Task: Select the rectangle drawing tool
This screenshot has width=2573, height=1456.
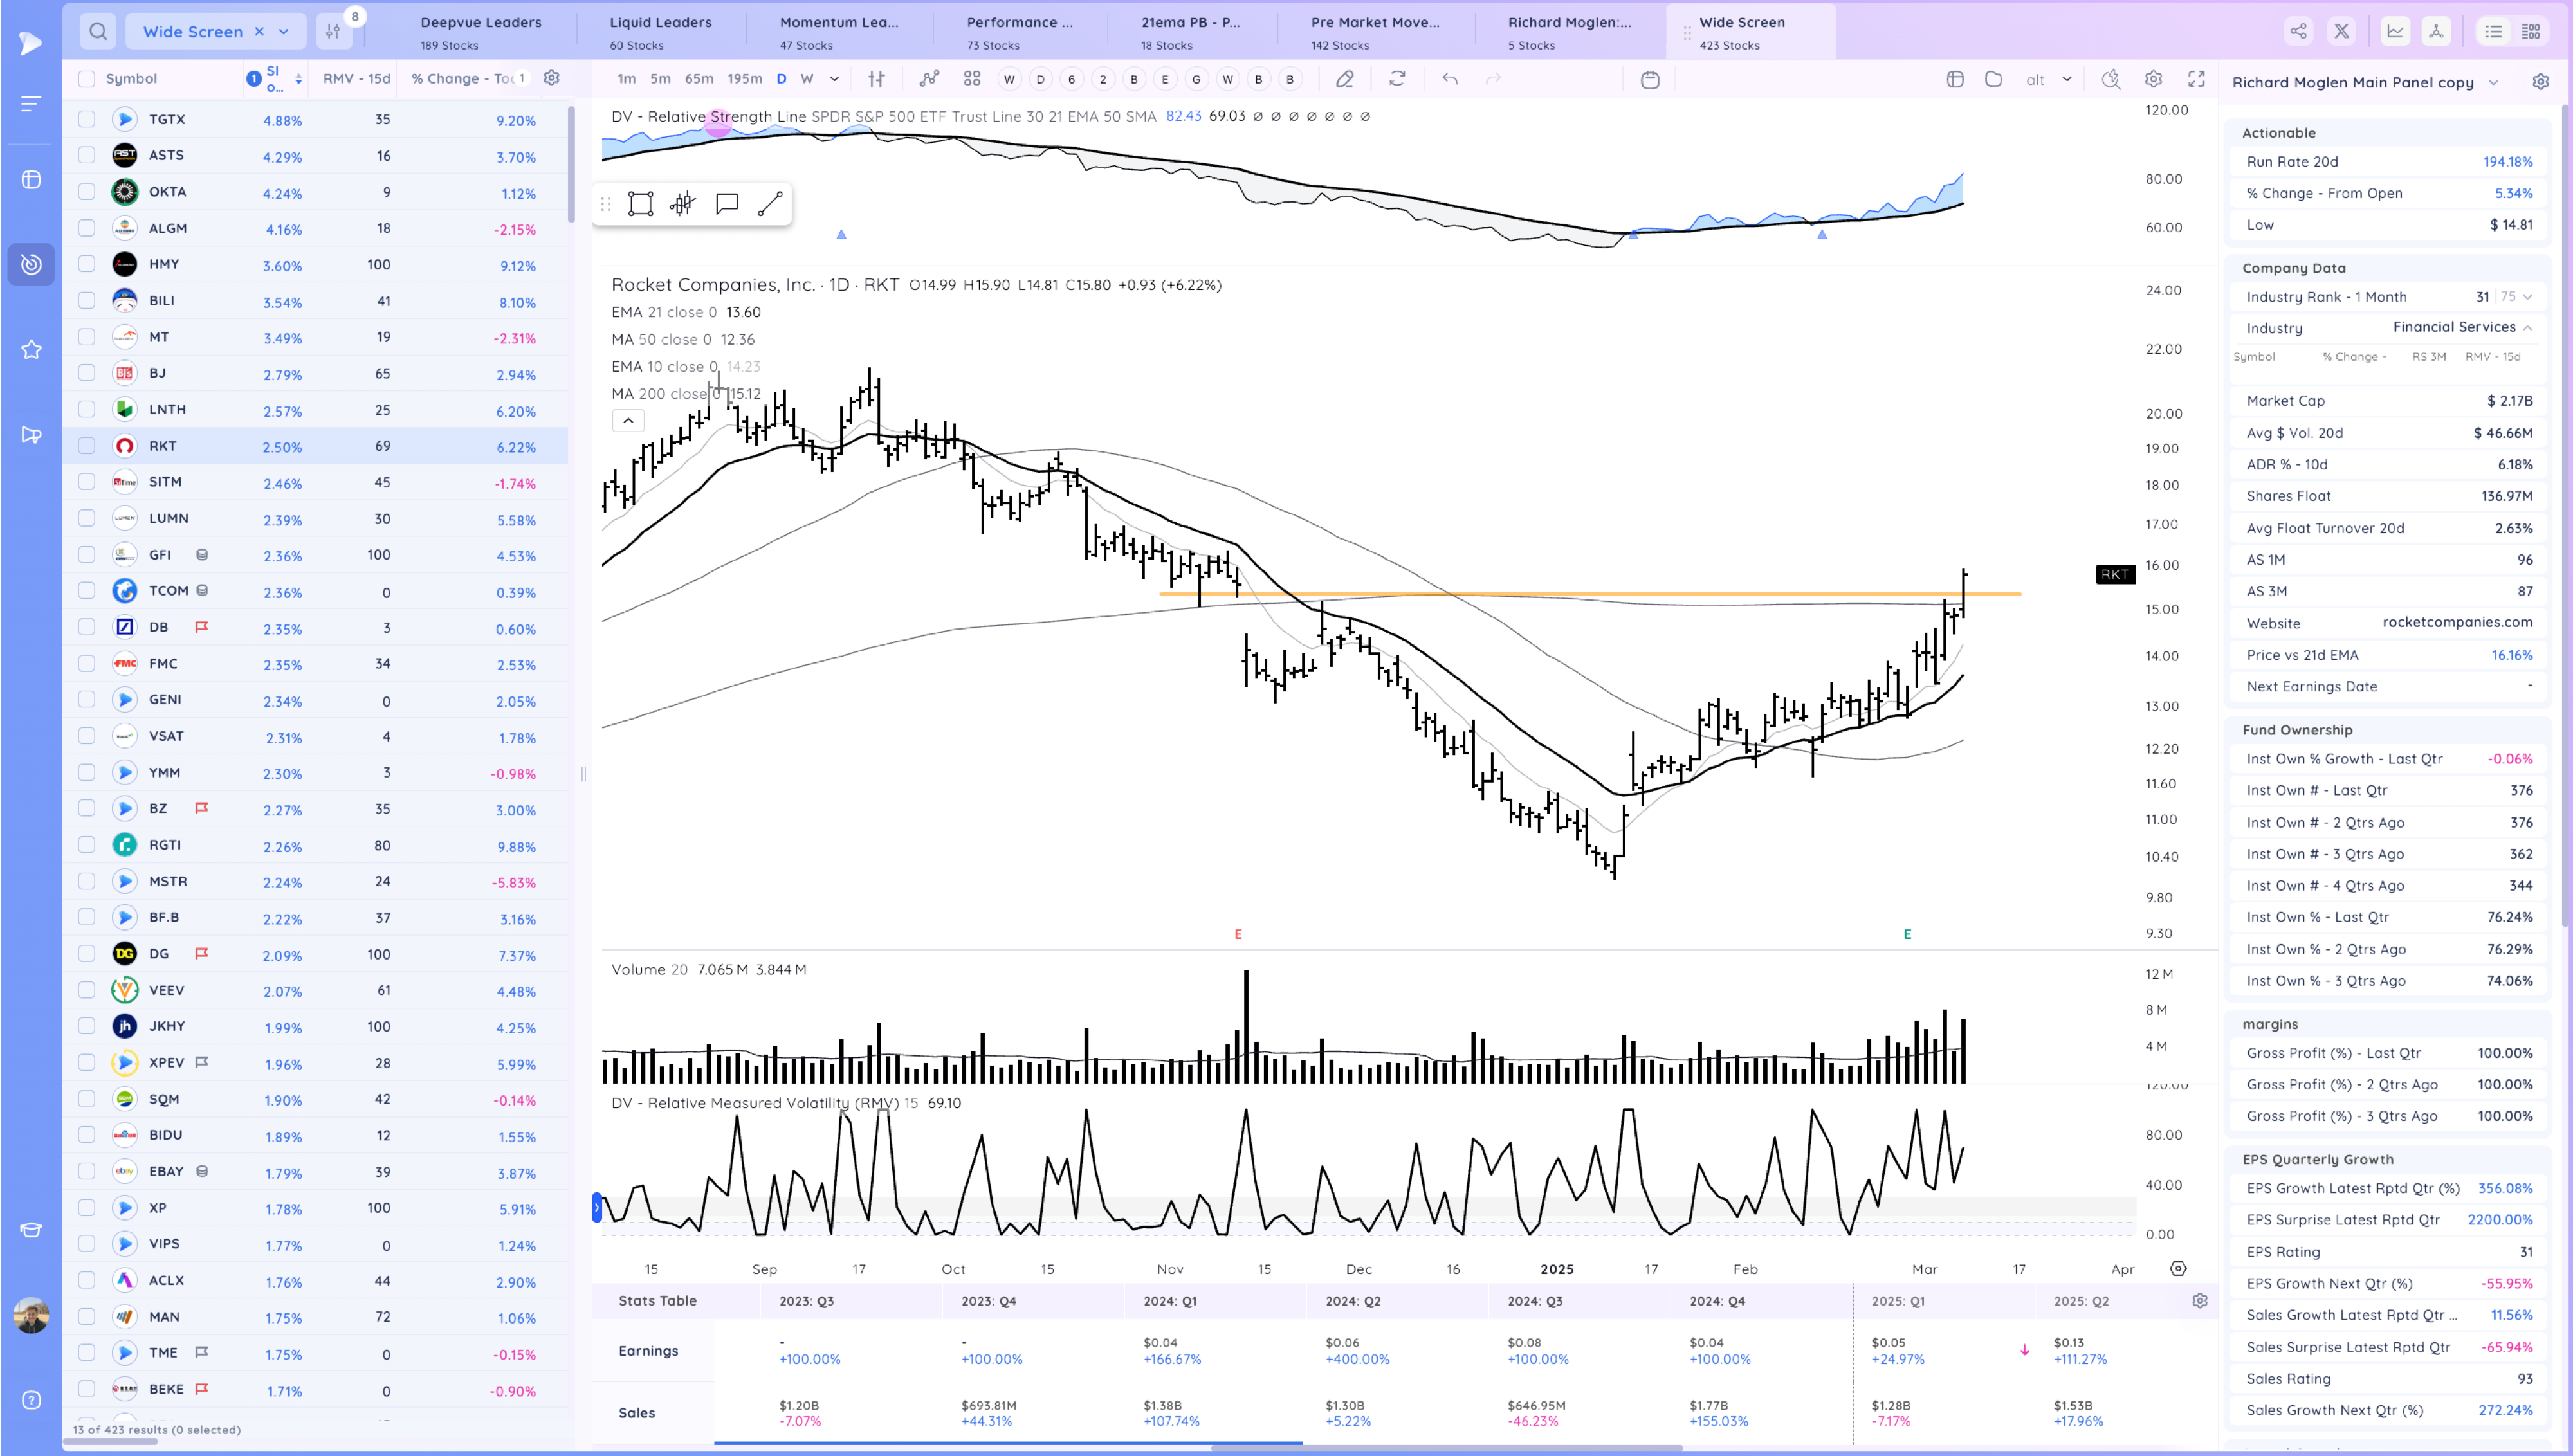Action: tap(641, 204)
